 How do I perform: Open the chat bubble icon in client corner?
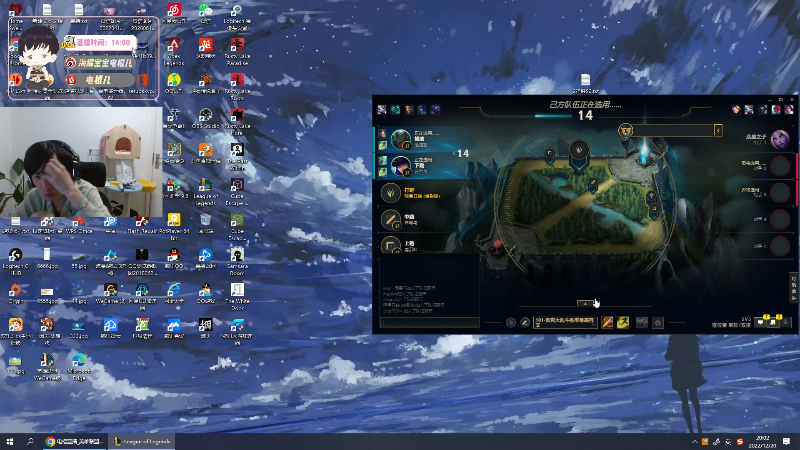point(760,322)
